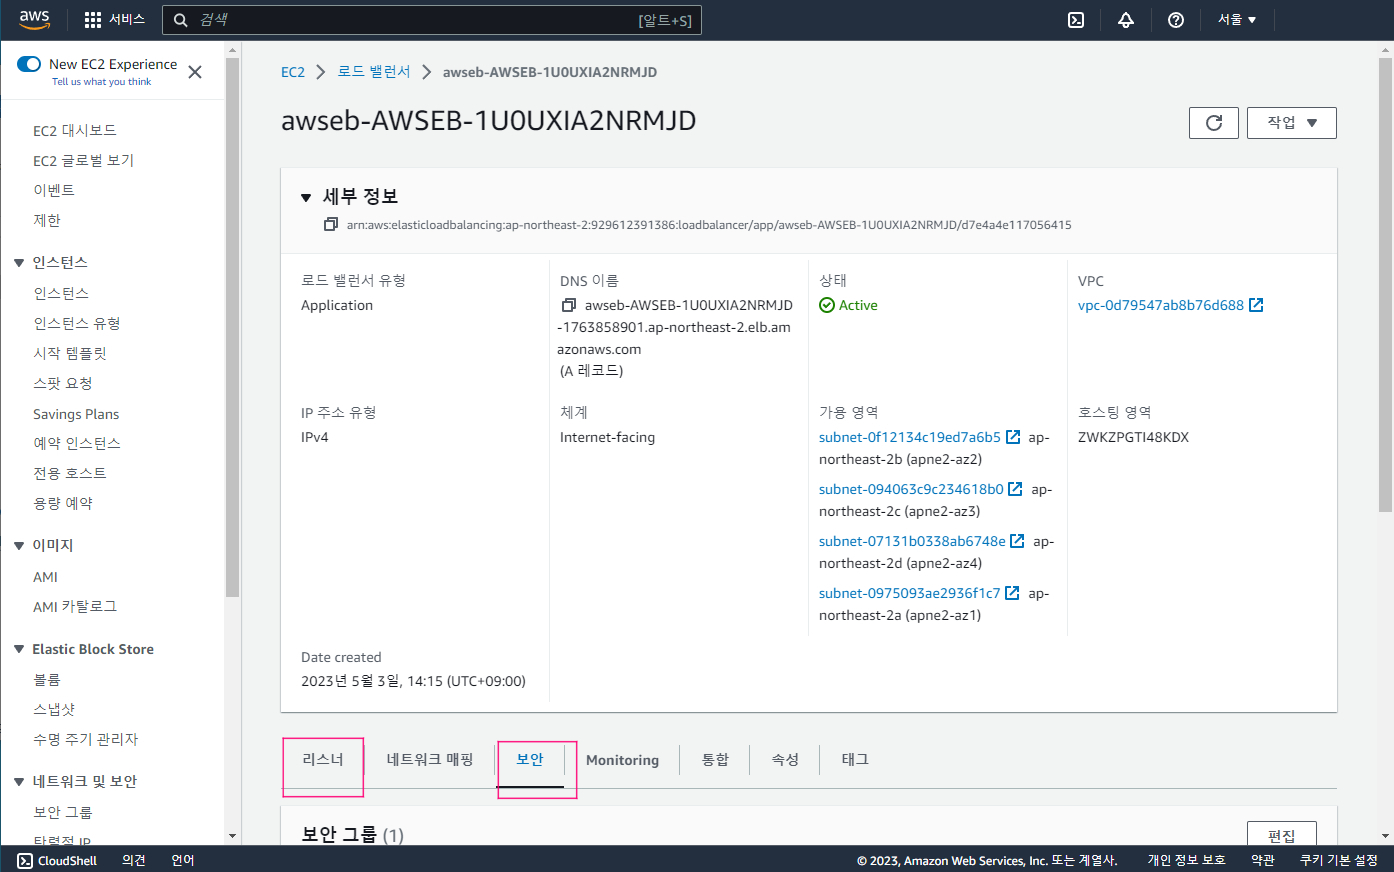Open AMI 카탈로그 in sidebar
This screenshot has width=1394, height=872.
[75, 607]
